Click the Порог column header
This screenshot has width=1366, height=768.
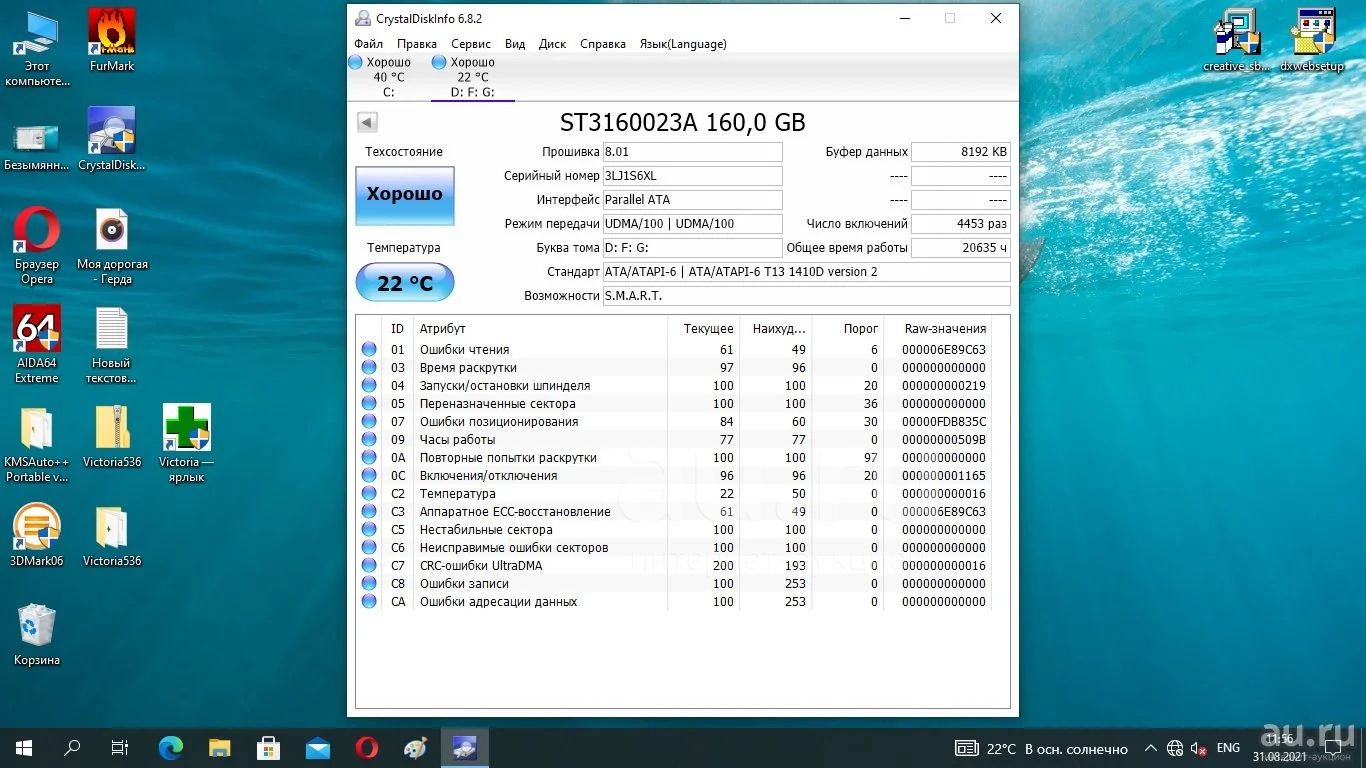[x=847, y=328]
